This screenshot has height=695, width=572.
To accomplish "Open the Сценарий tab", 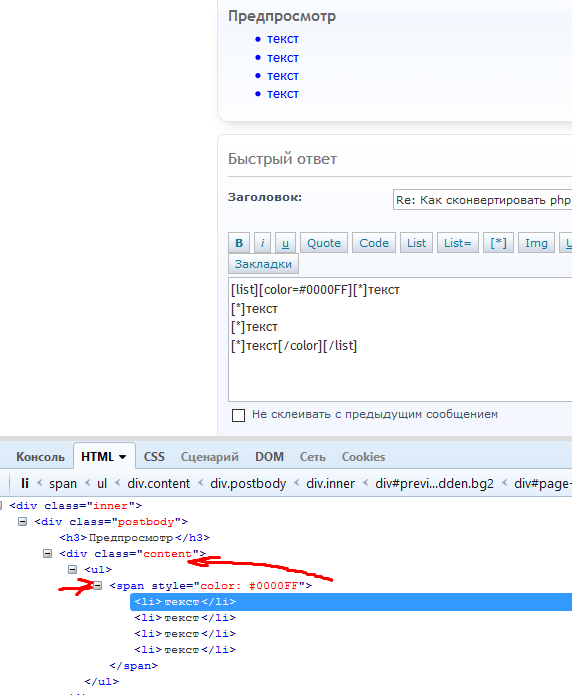I will pyautogui.click(x=209, y=457).
